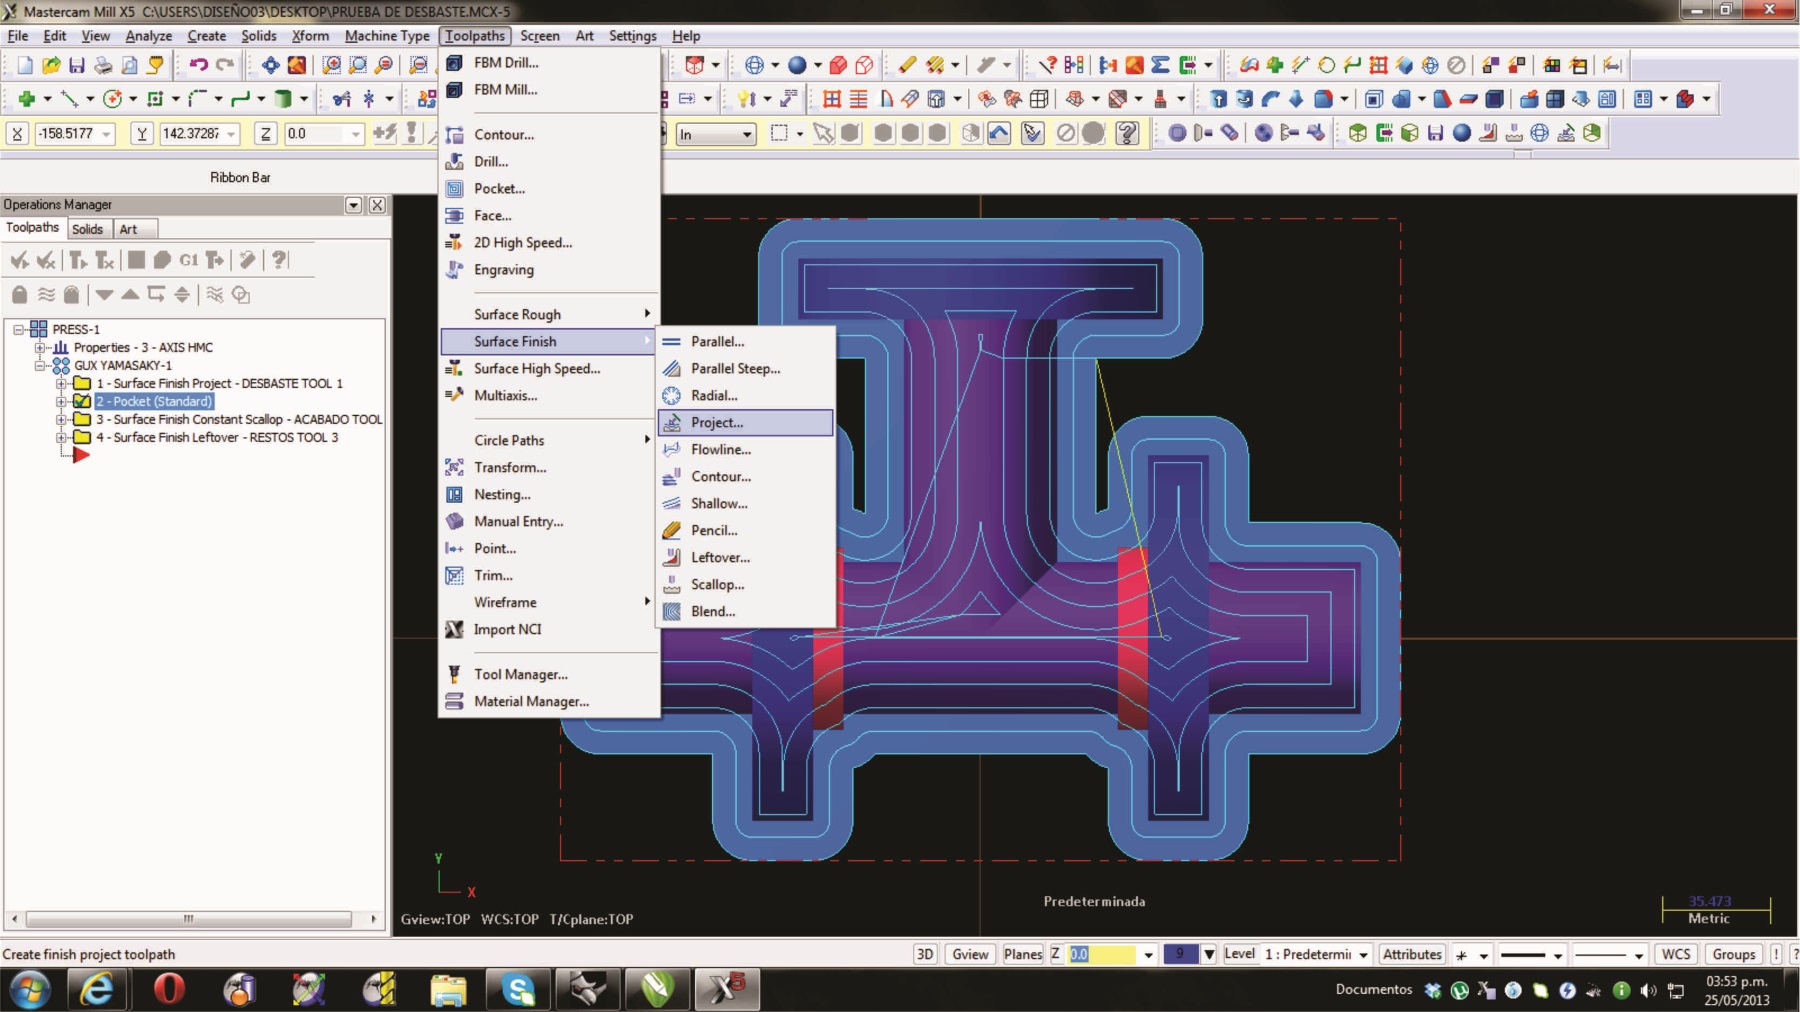Expand operation 4 Surface Finish Leftover
The width and height of the screenshot is (1800, 1012).
[61, 437]
